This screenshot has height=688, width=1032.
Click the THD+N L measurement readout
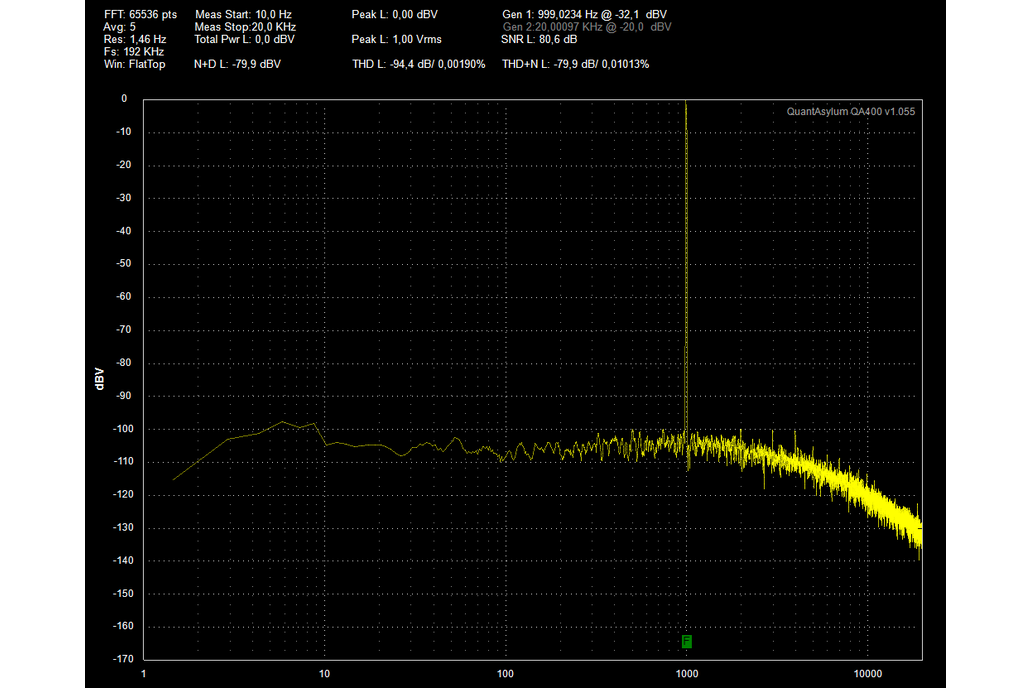(575, 64)
